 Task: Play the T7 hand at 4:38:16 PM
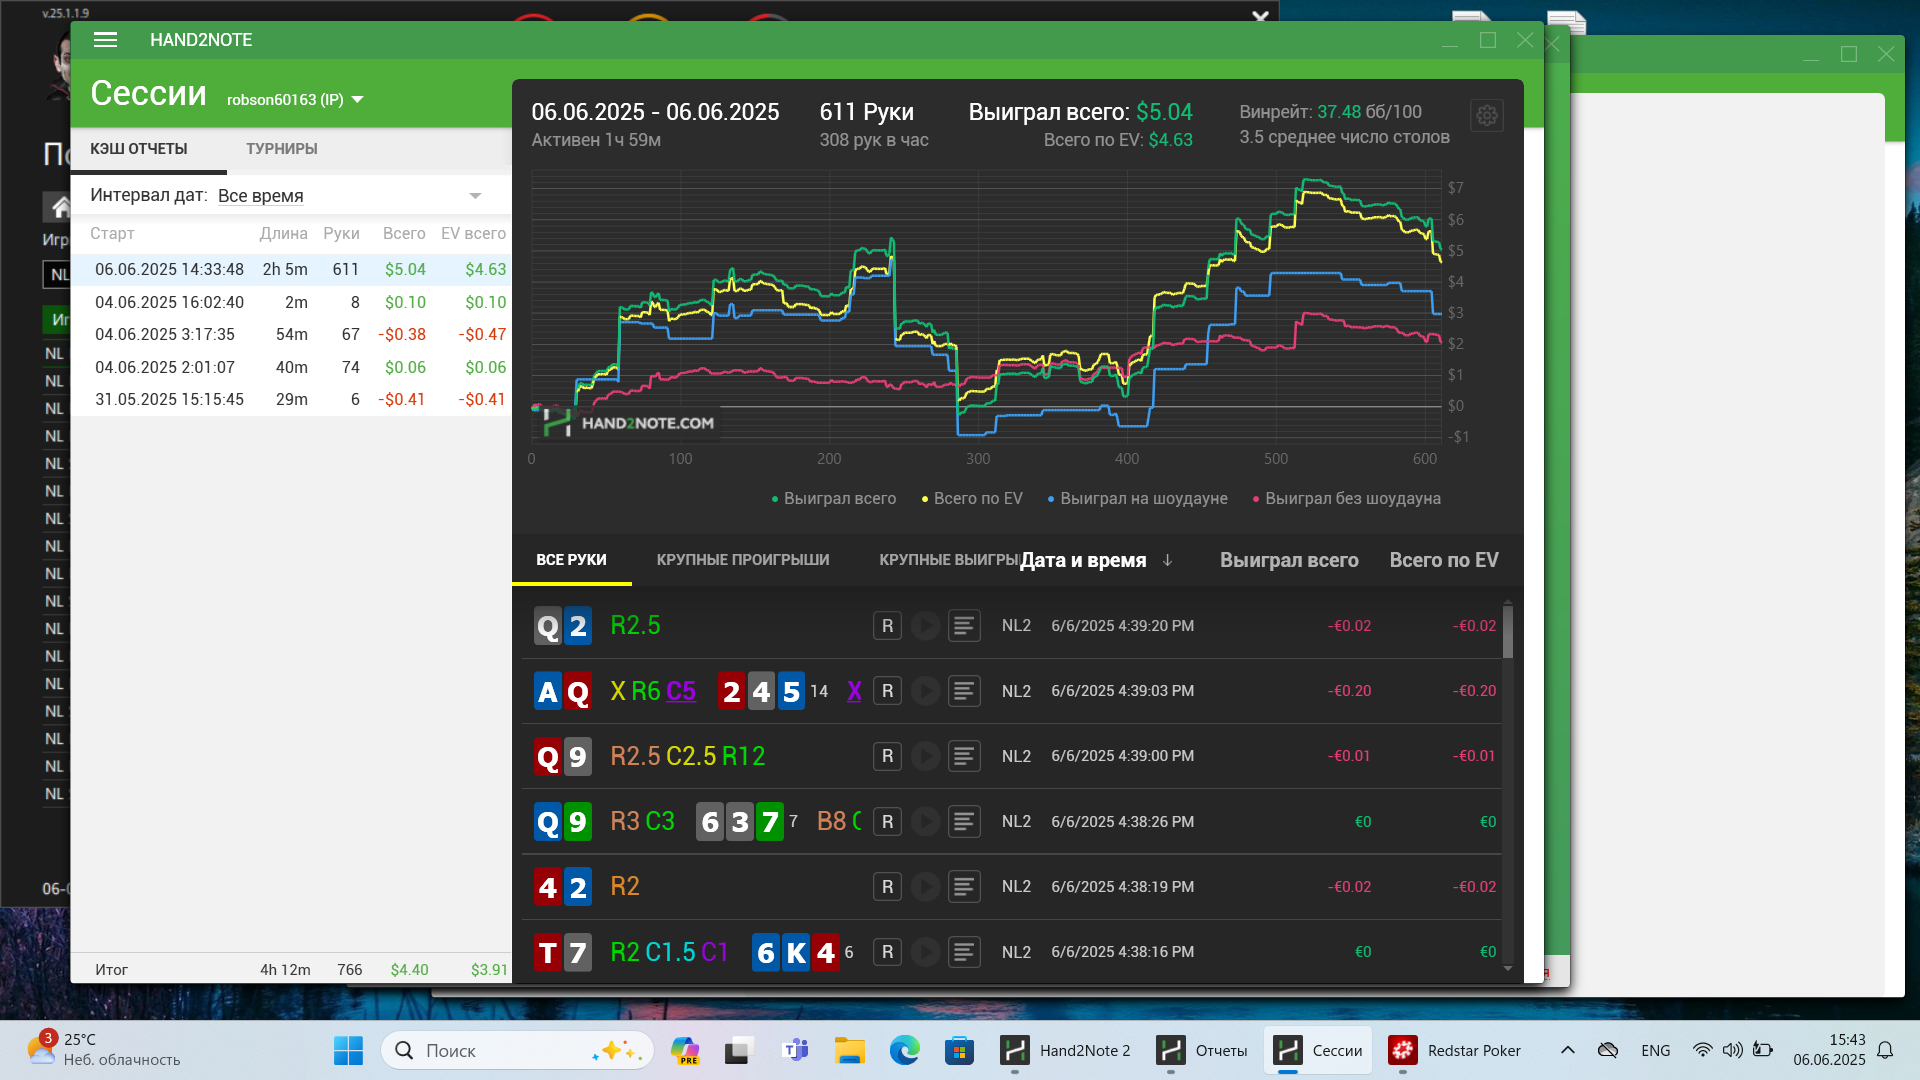pos(925,952)
